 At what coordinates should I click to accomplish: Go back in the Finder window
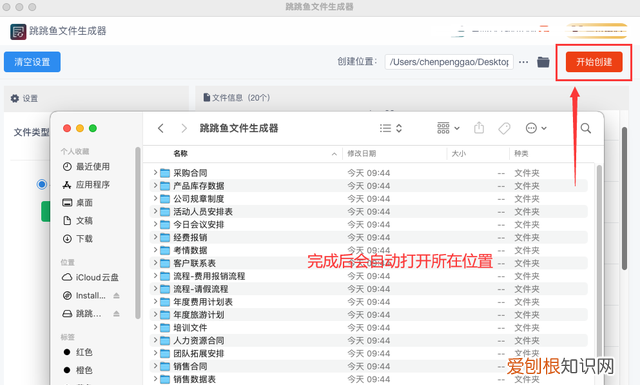tap(161, 128)
